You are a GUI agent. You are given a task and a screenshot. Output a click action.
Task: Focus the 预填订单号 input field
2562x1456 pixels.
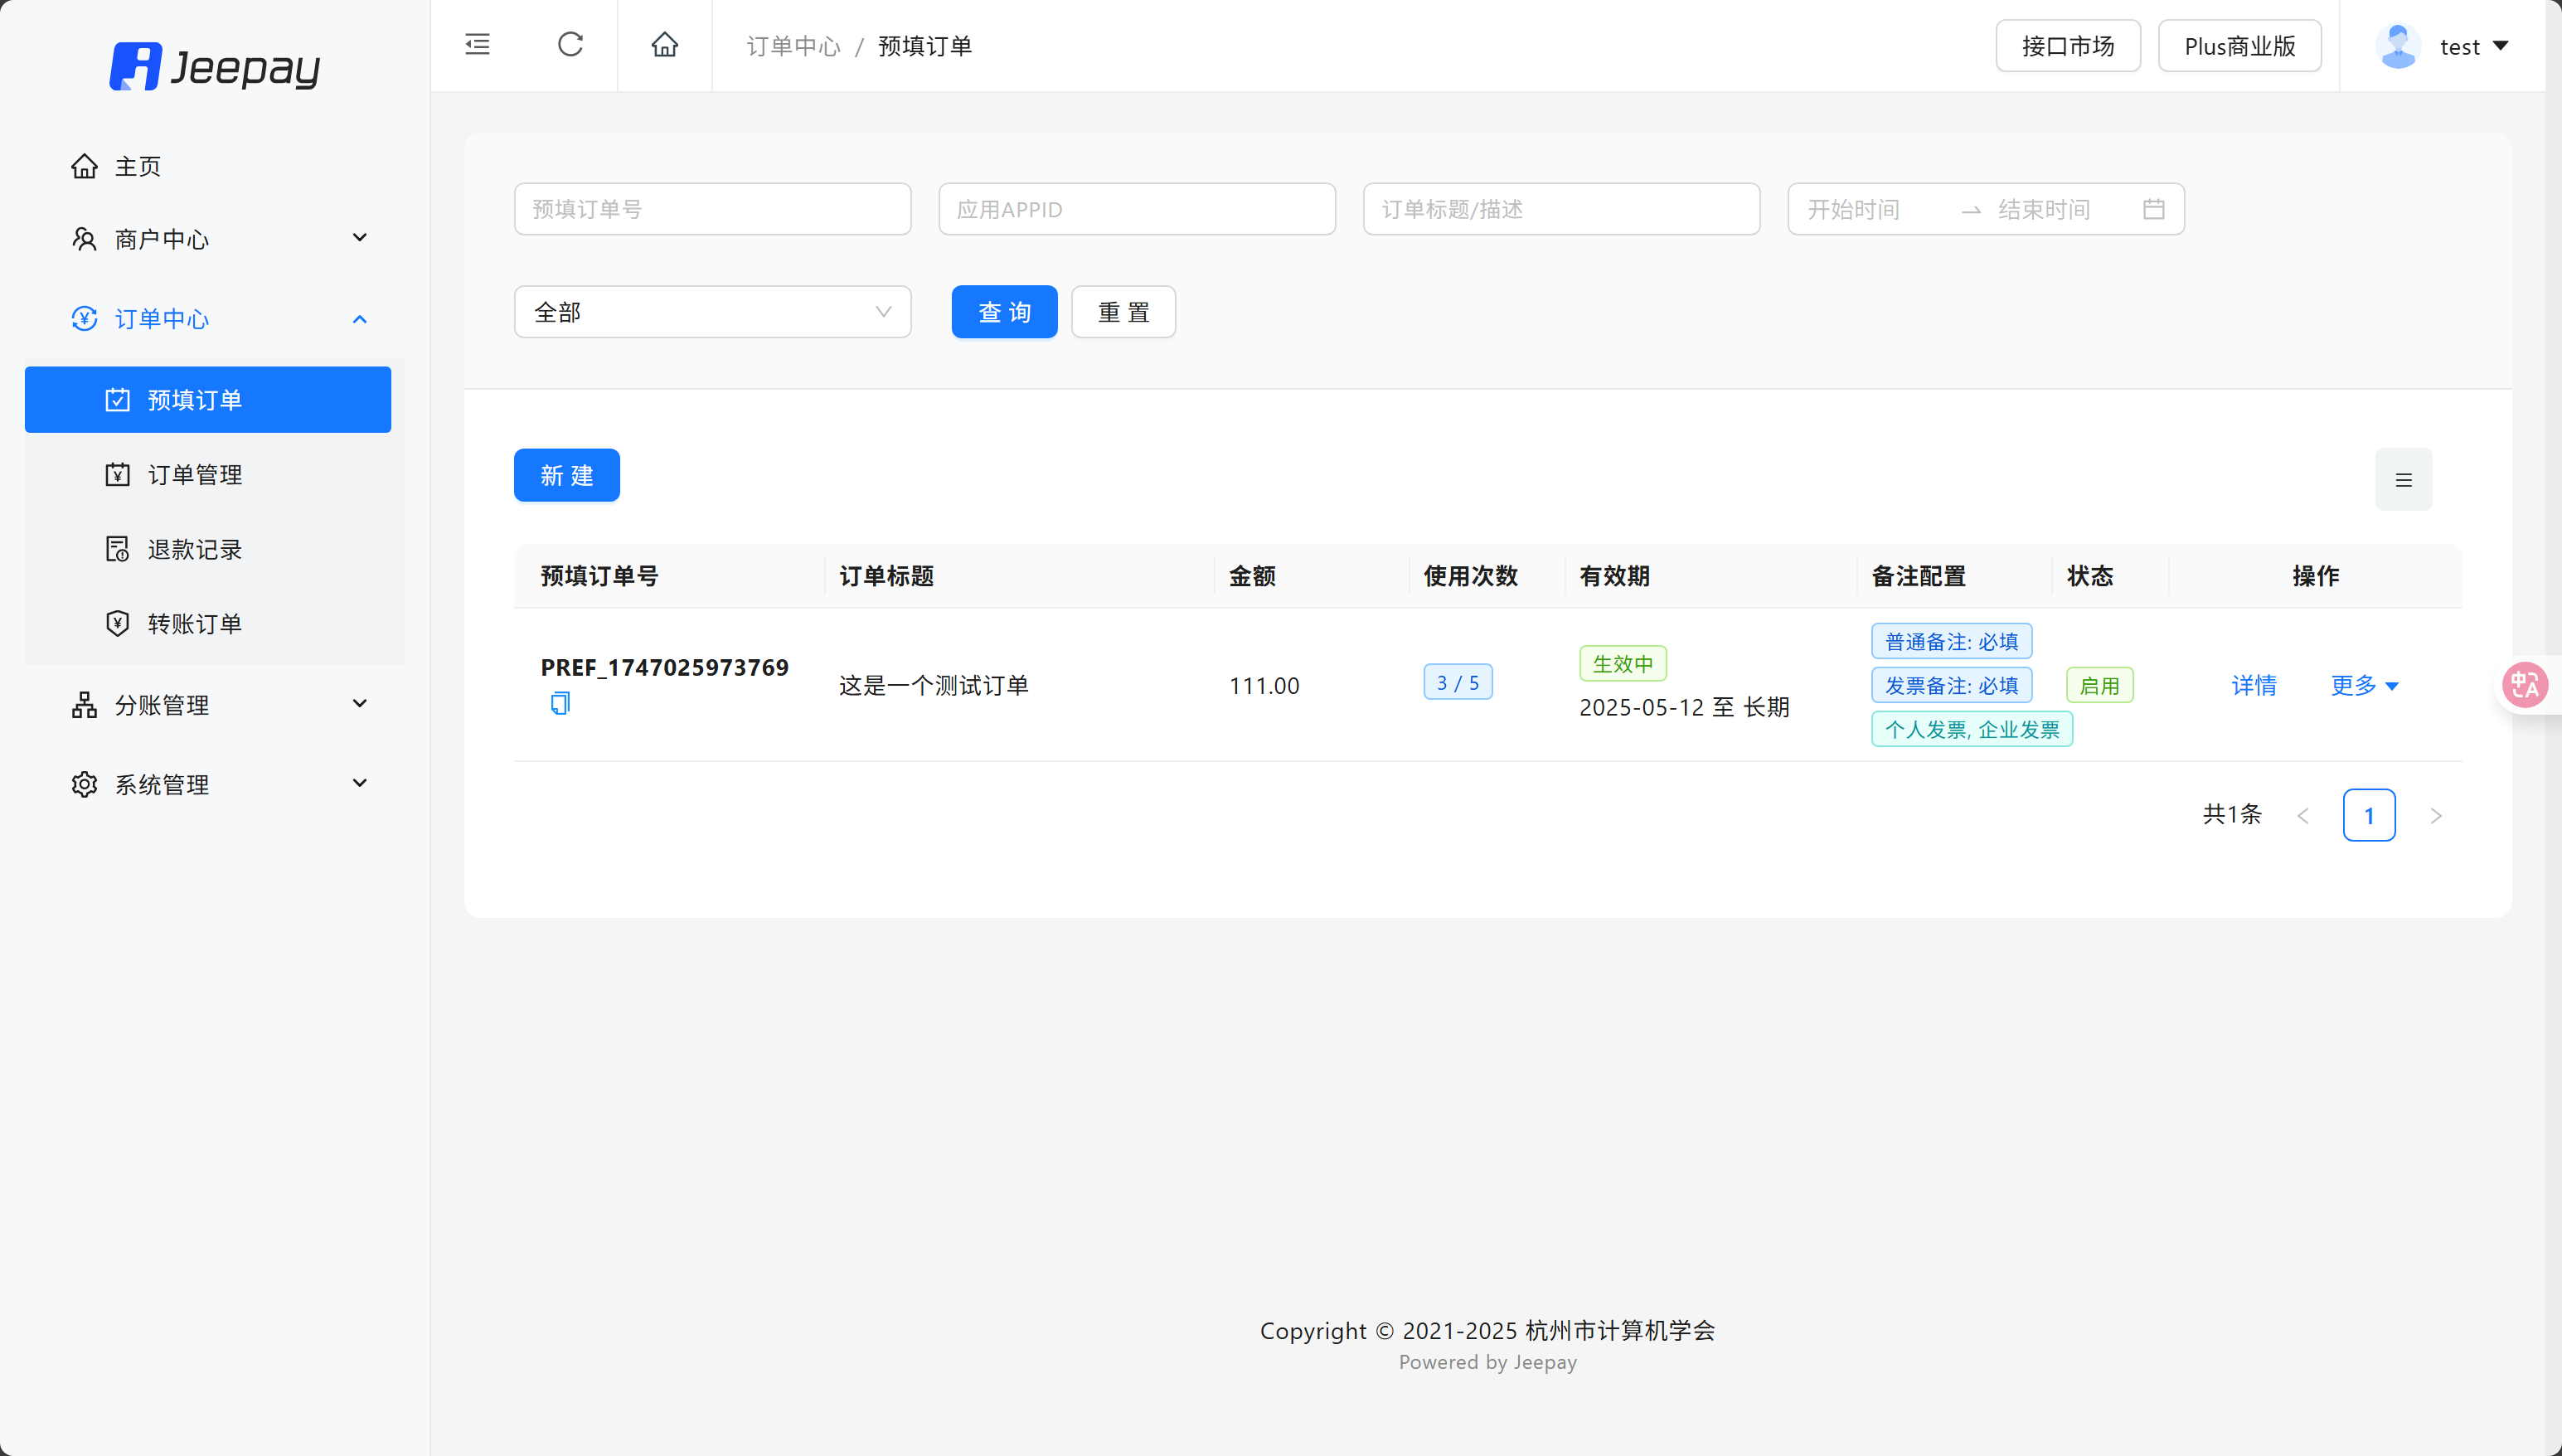[712, 209]
